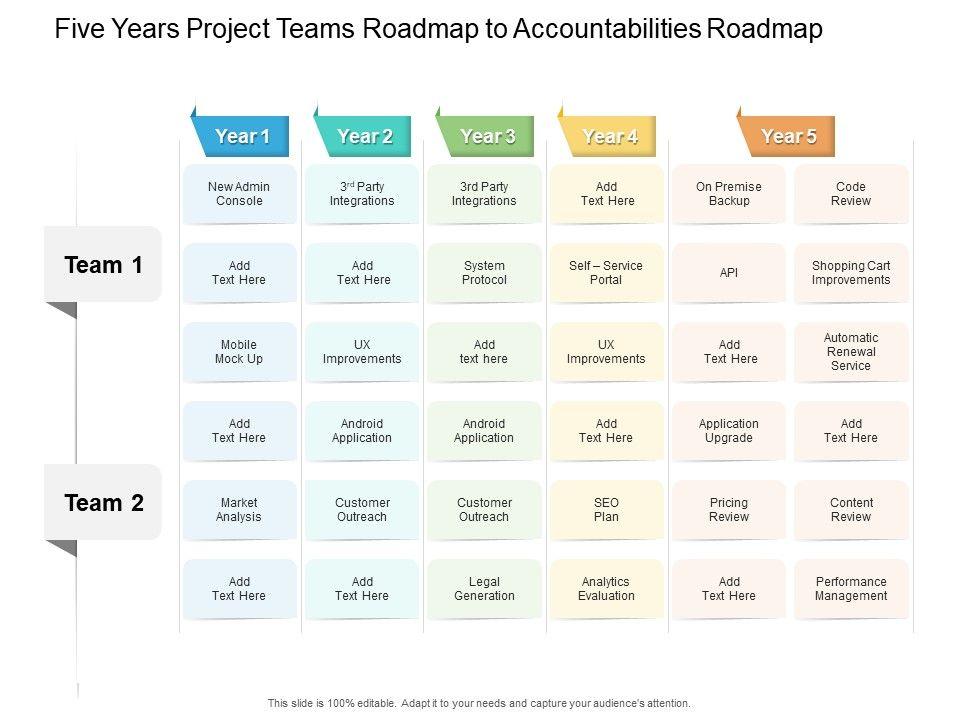Click the Automatic Renewal Service box
This screenshot has width=960, height=720.
851,352
